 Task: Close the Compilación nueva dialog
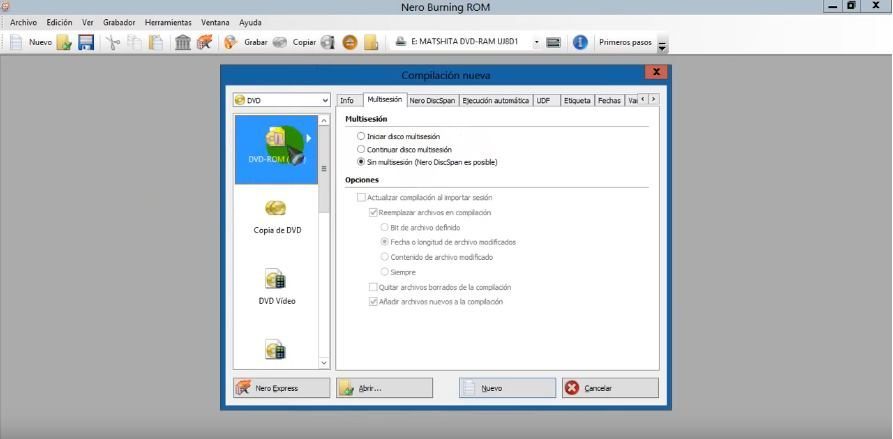point(656,72)
